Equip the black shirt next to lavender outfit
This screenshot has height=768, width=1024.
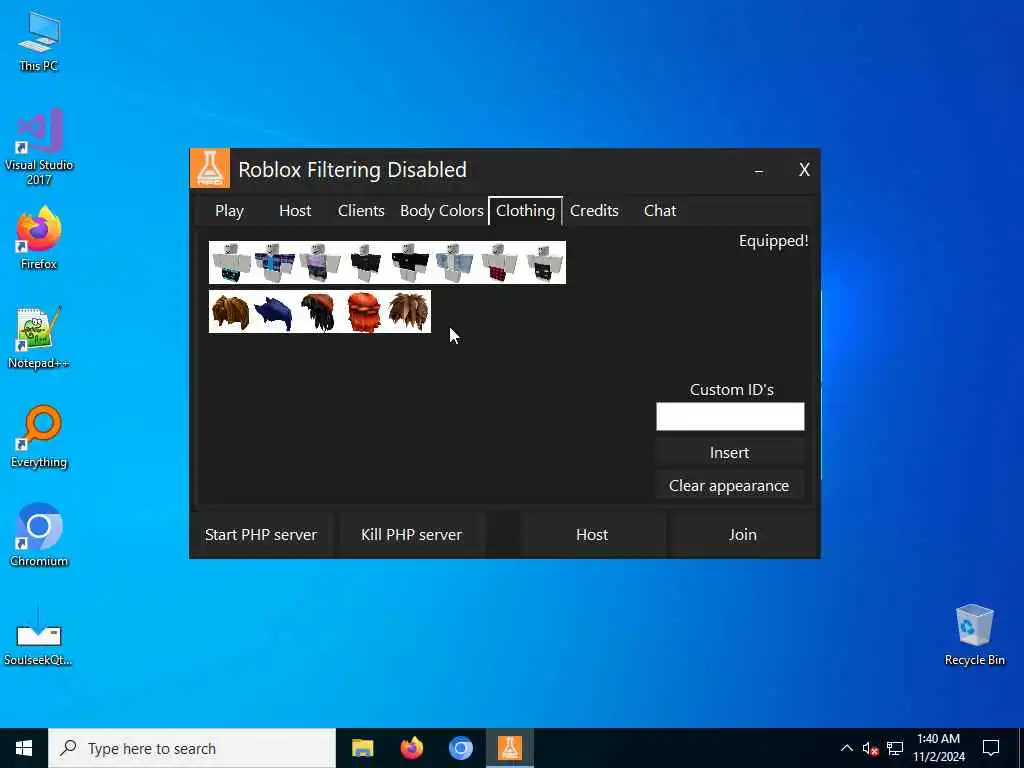click(365, 263)
